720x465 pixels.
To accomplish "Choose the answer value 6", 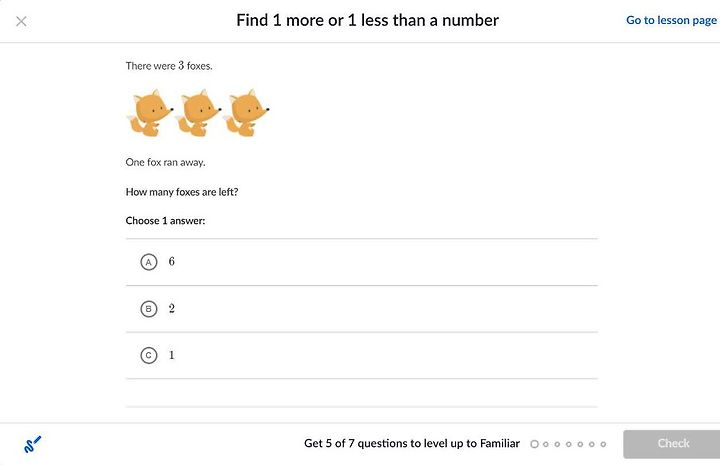I will [171, 261].
